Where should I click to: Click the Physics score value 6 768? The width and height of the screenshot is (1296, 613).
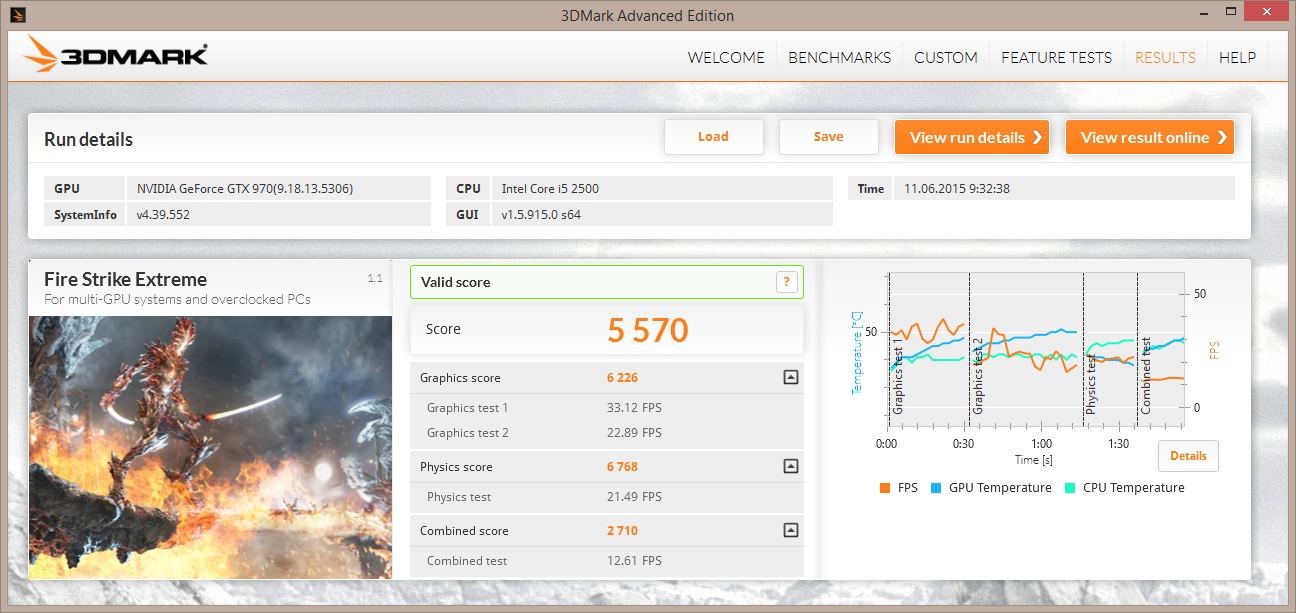coord(622,467)
